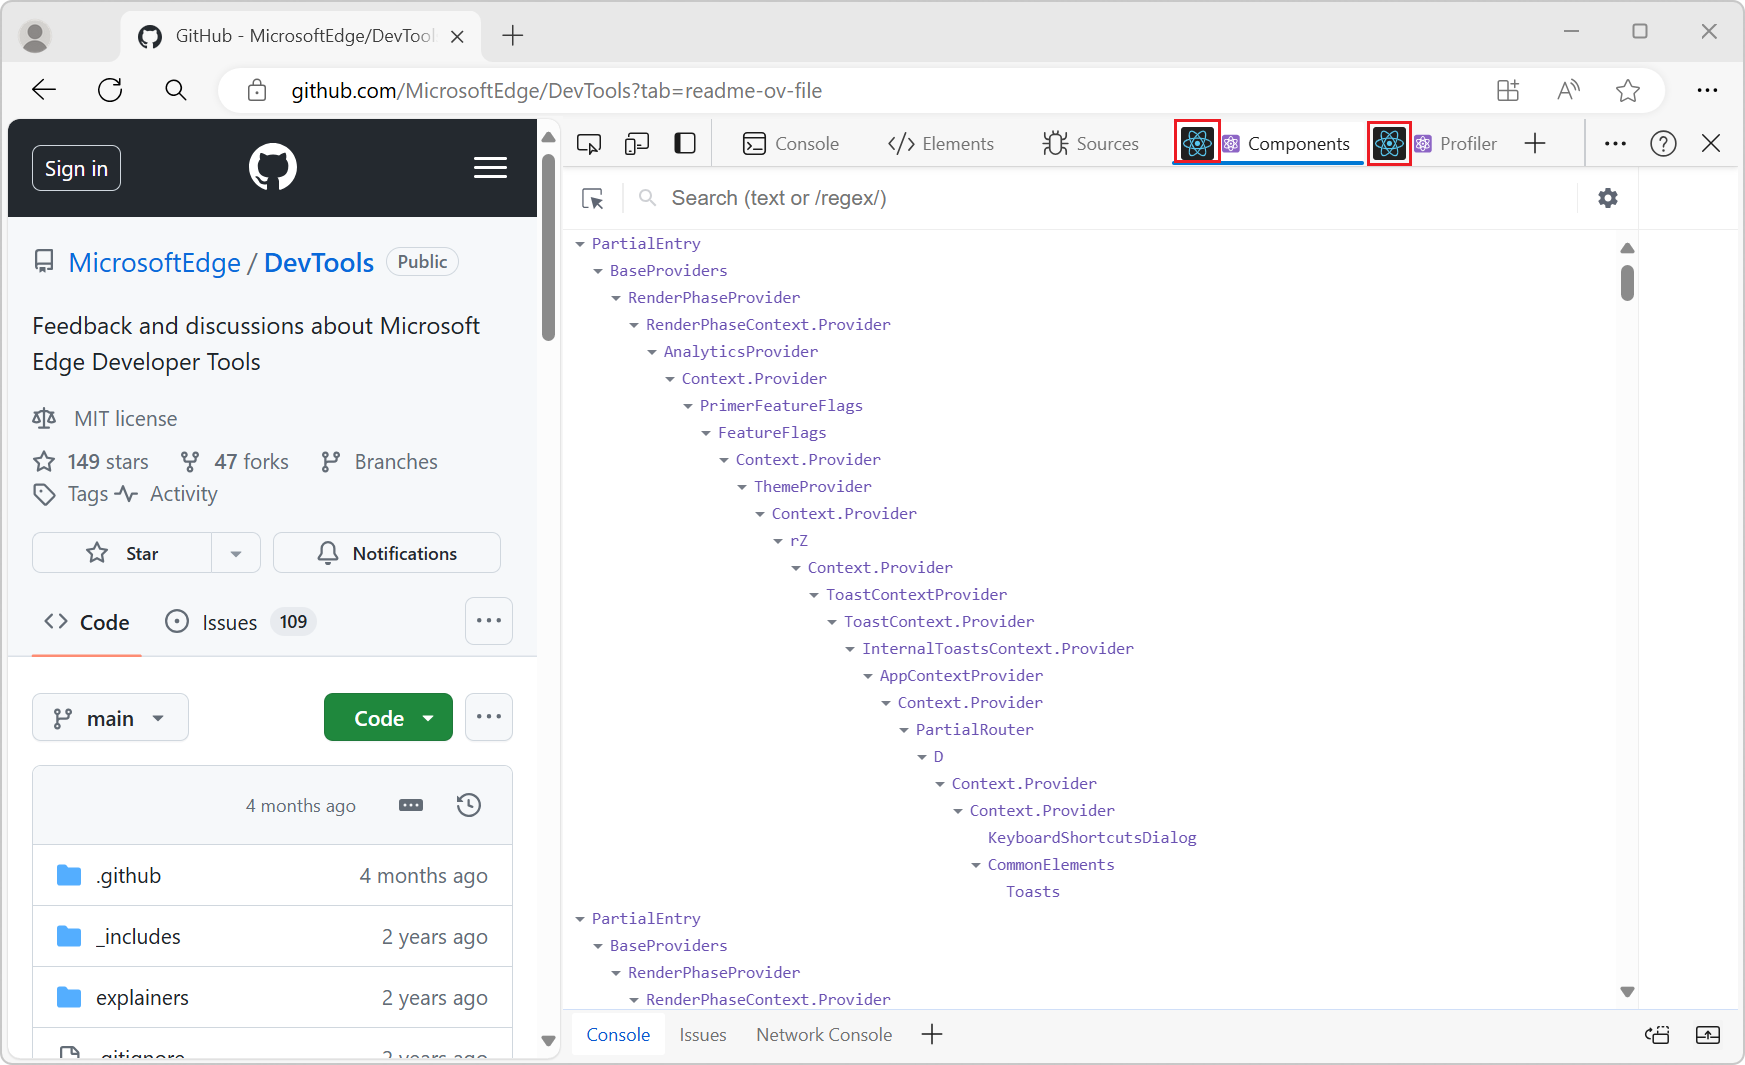
Task: Add a tool to the bottom drawer
Action: click(x=932, y=1034)
